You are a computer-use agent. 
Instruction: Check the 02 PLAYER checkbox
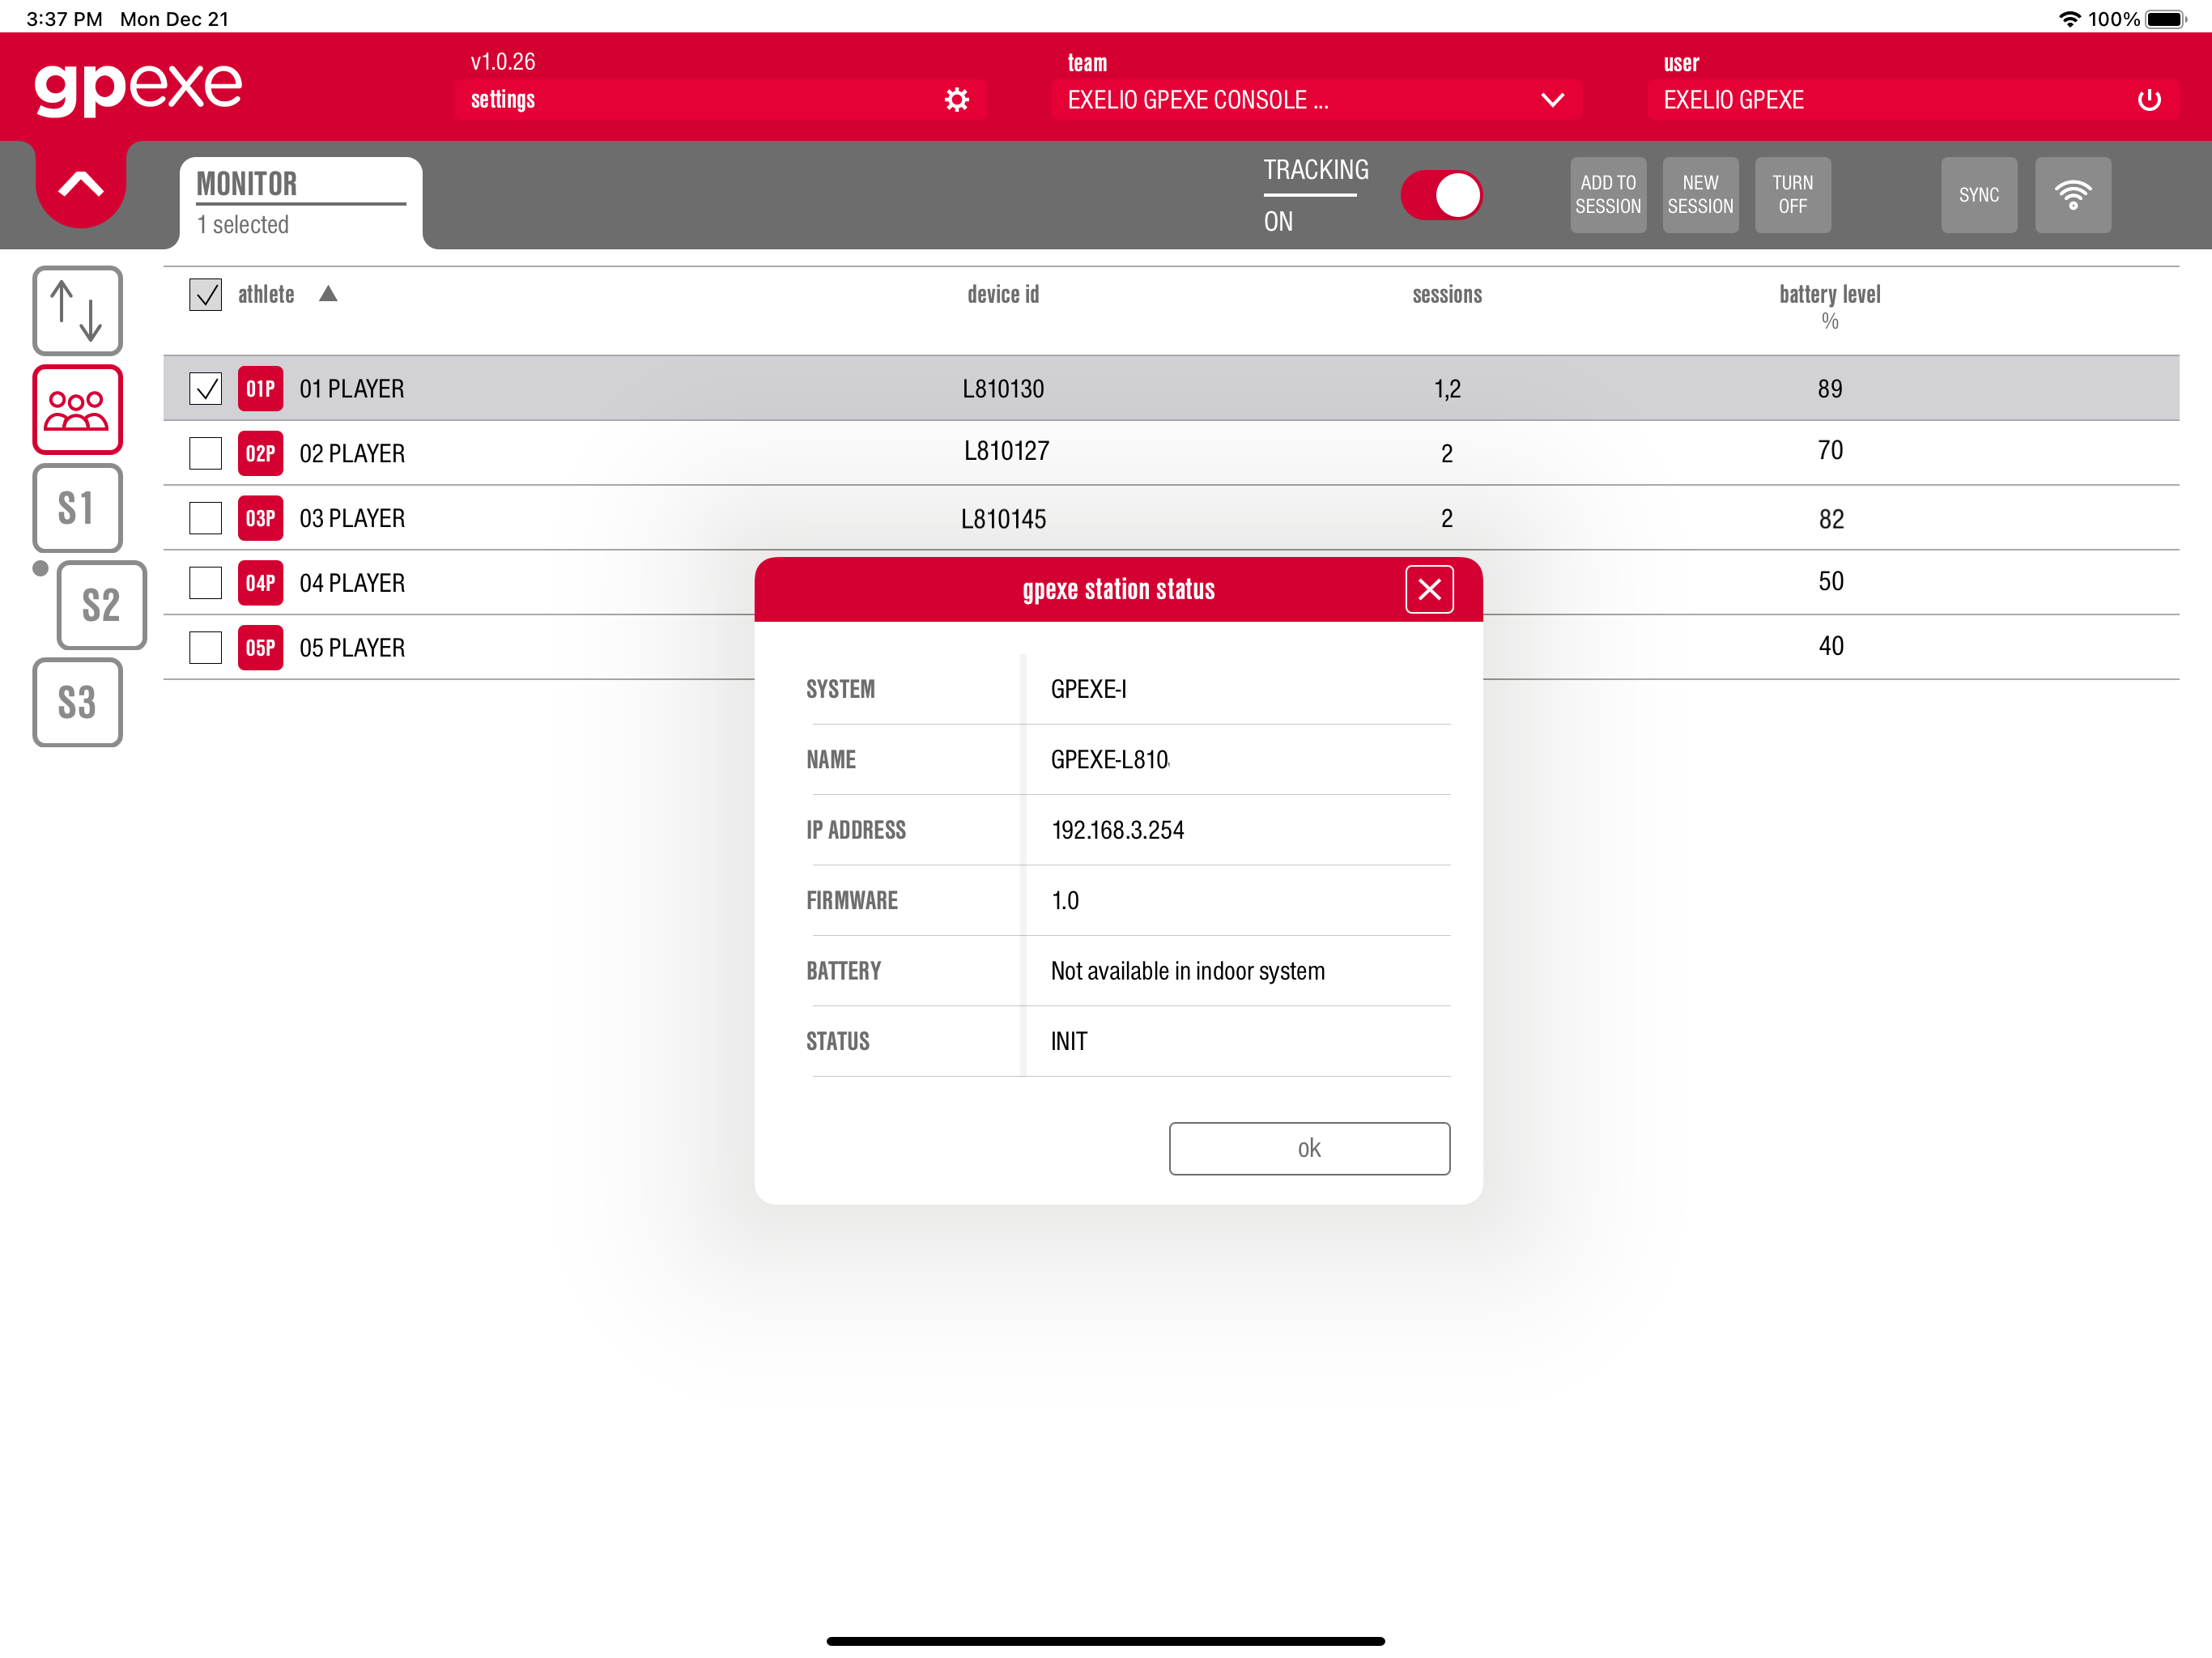[x=205, y=454]
